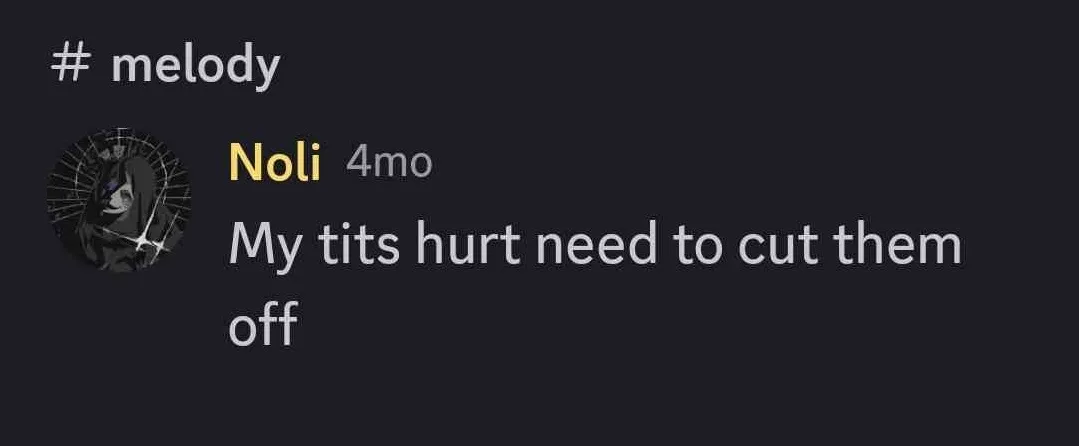This screenshot has width=1079, height=446.
Task: Click the message starting with "My tits hurt"
Action: (x=594, y=246)
